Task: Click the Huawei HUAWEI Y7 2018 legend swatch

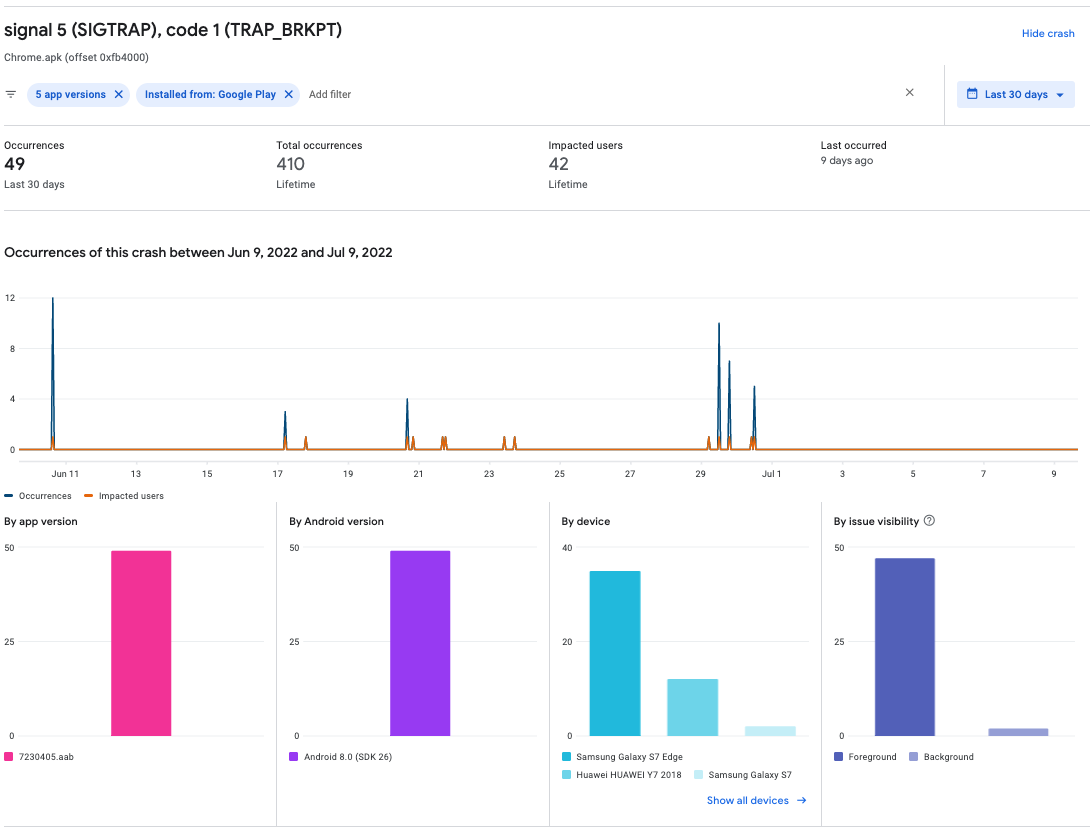Action: click(x=566, y=775)
